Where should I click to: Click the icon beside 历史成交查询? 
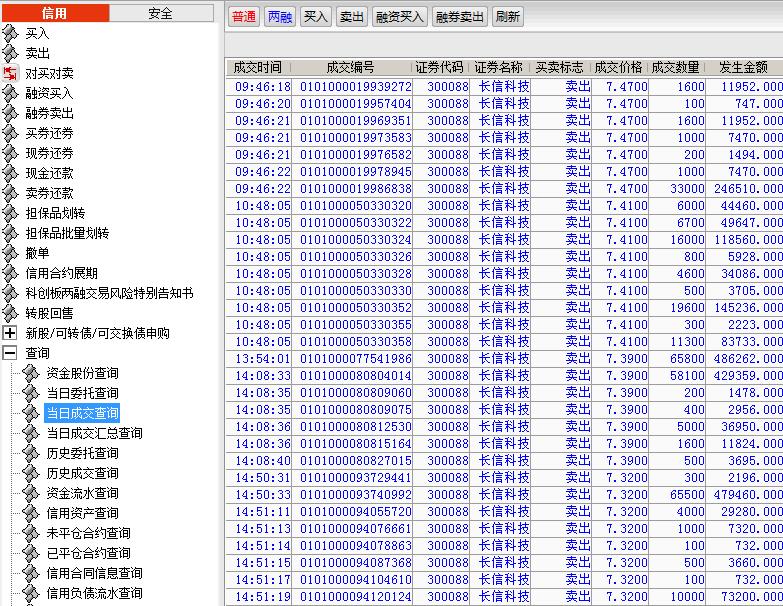coord(31,473)
